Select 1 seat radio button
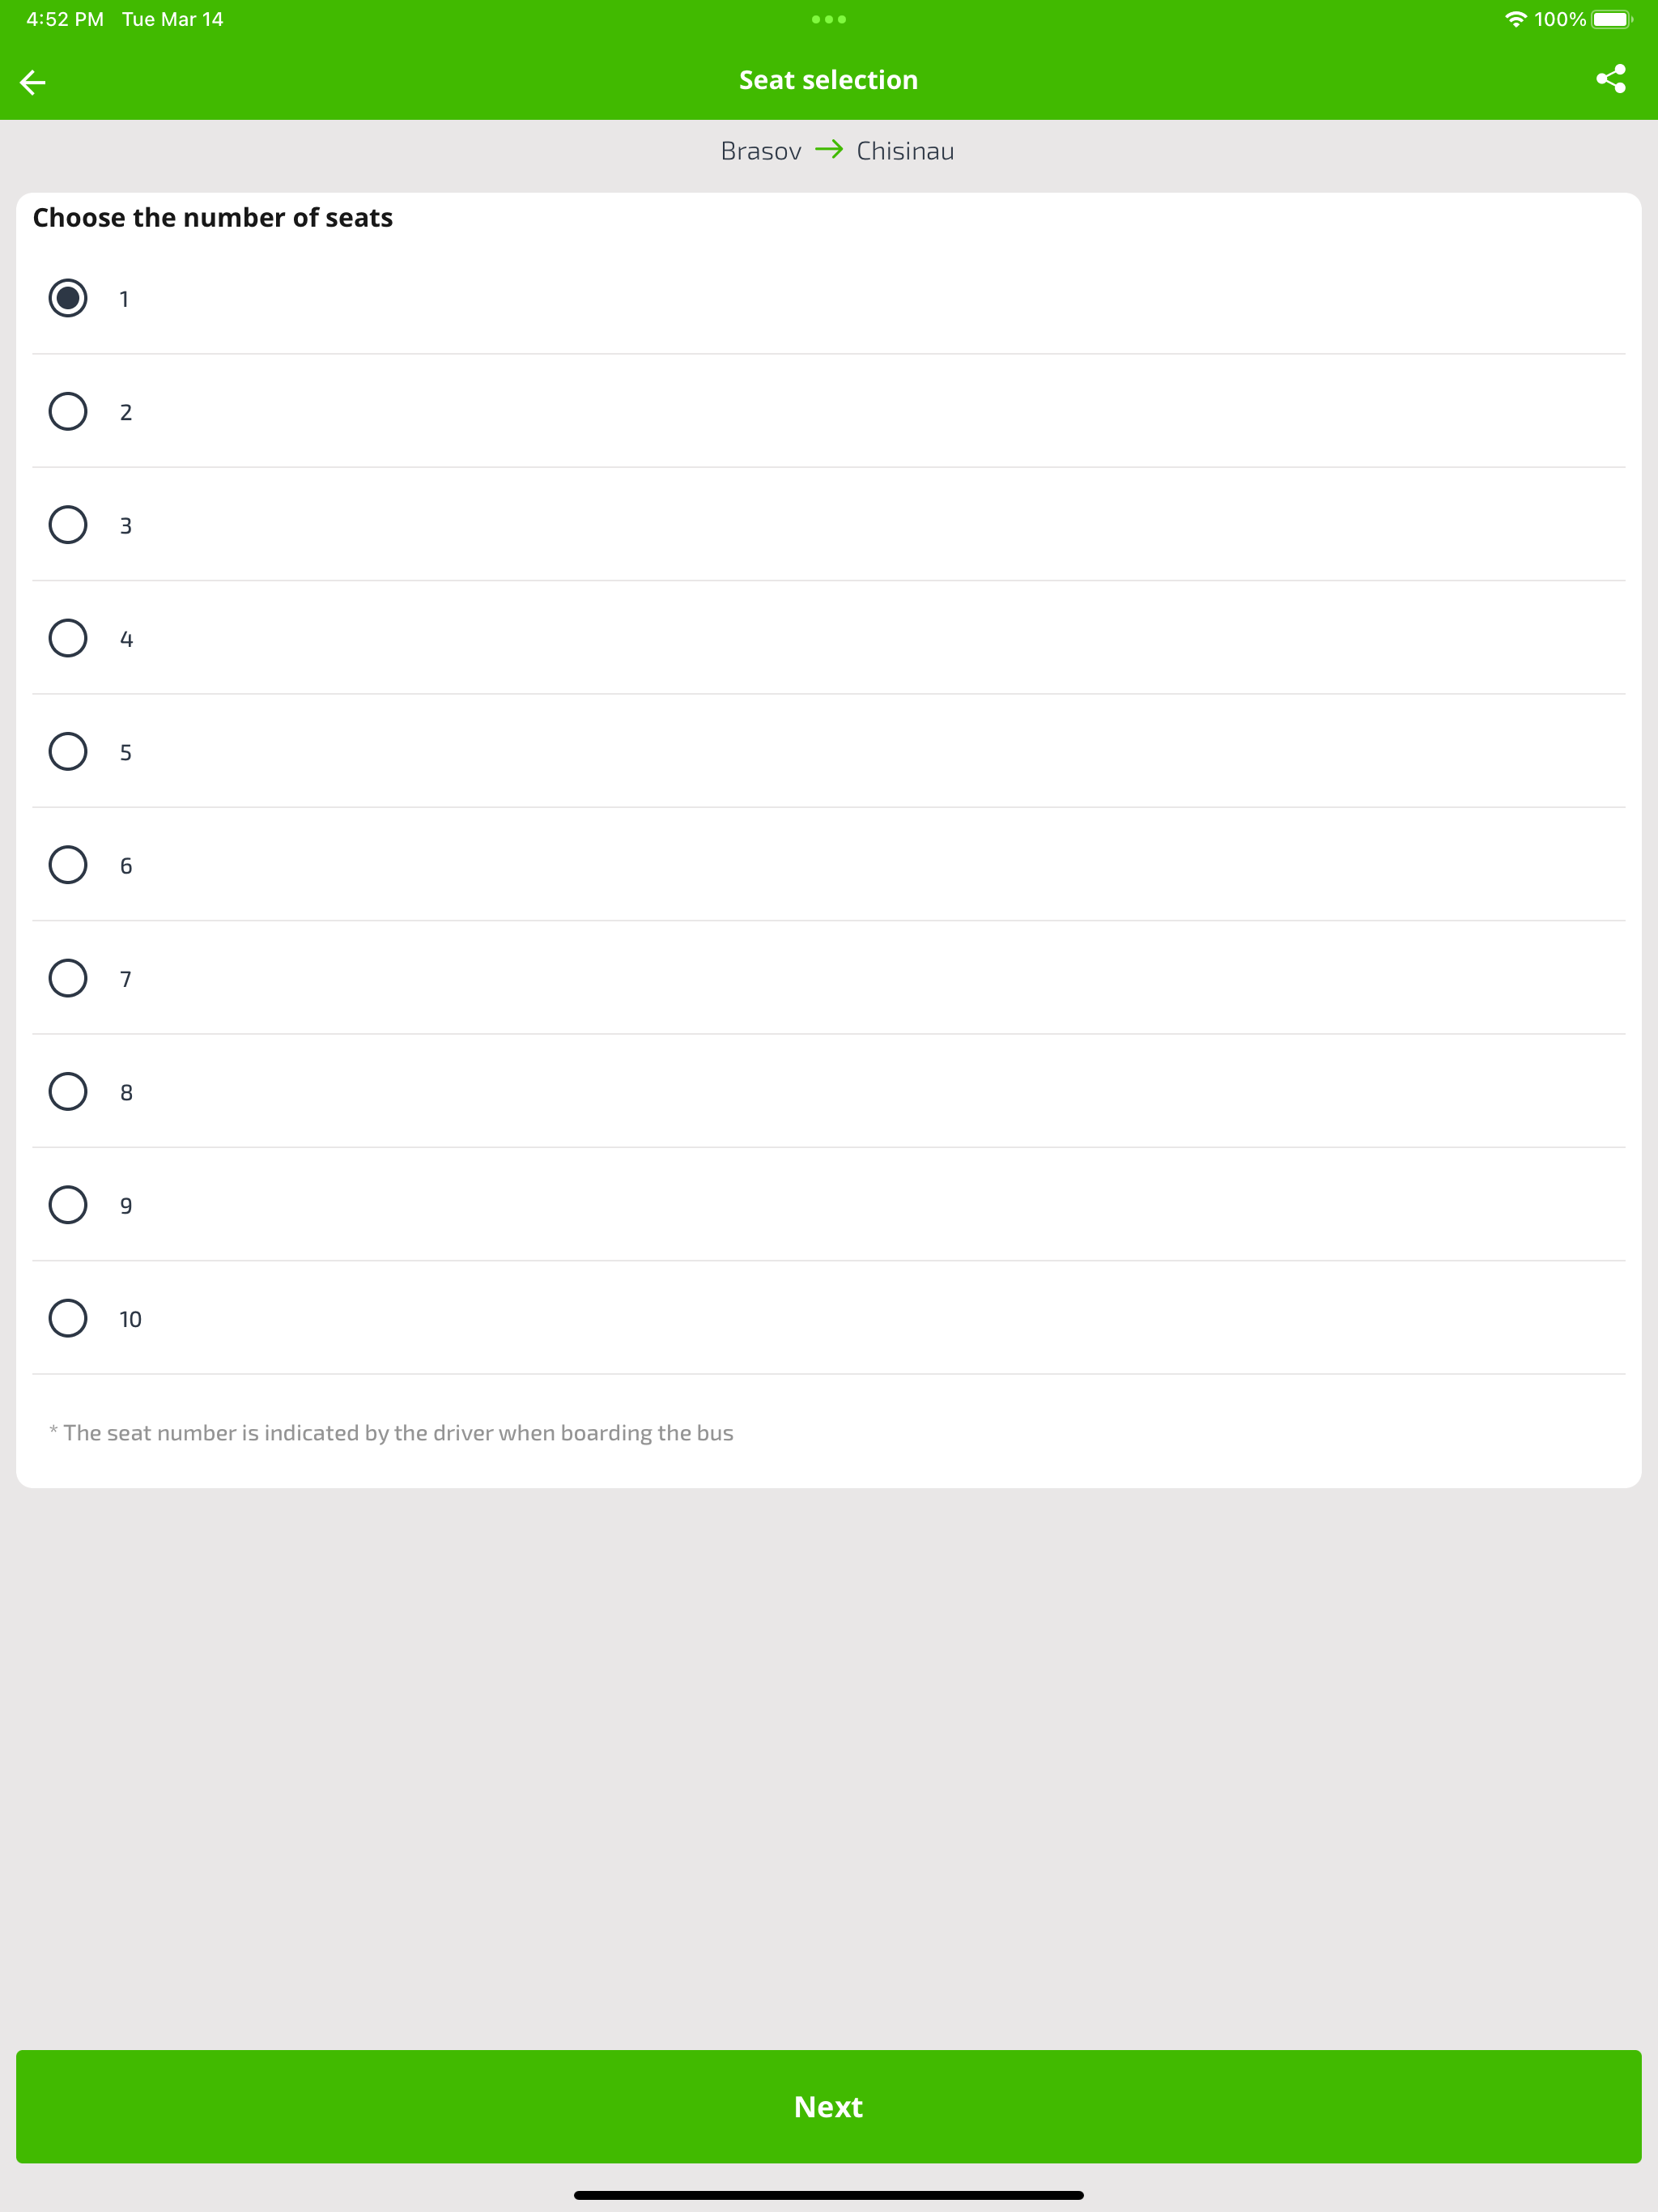Viewport: 1658px width, 2212px height. 68,298
